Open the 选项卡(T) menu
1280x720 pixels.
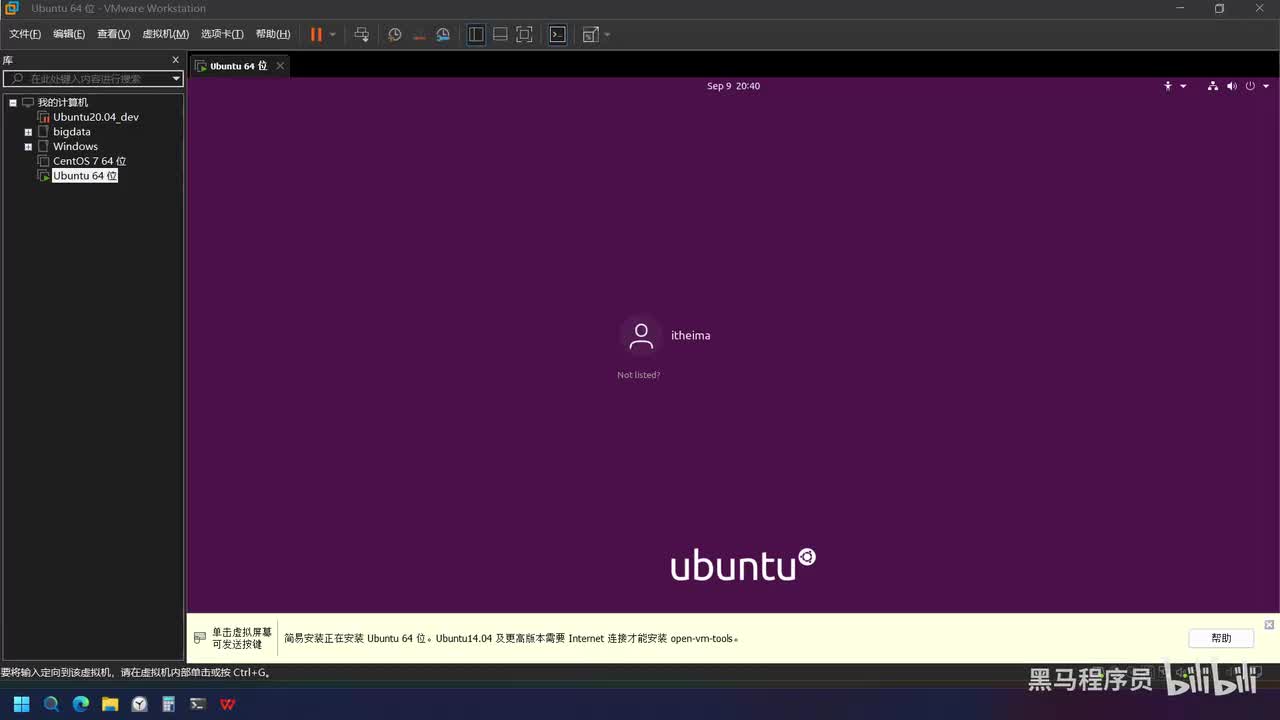click(222, 34)
